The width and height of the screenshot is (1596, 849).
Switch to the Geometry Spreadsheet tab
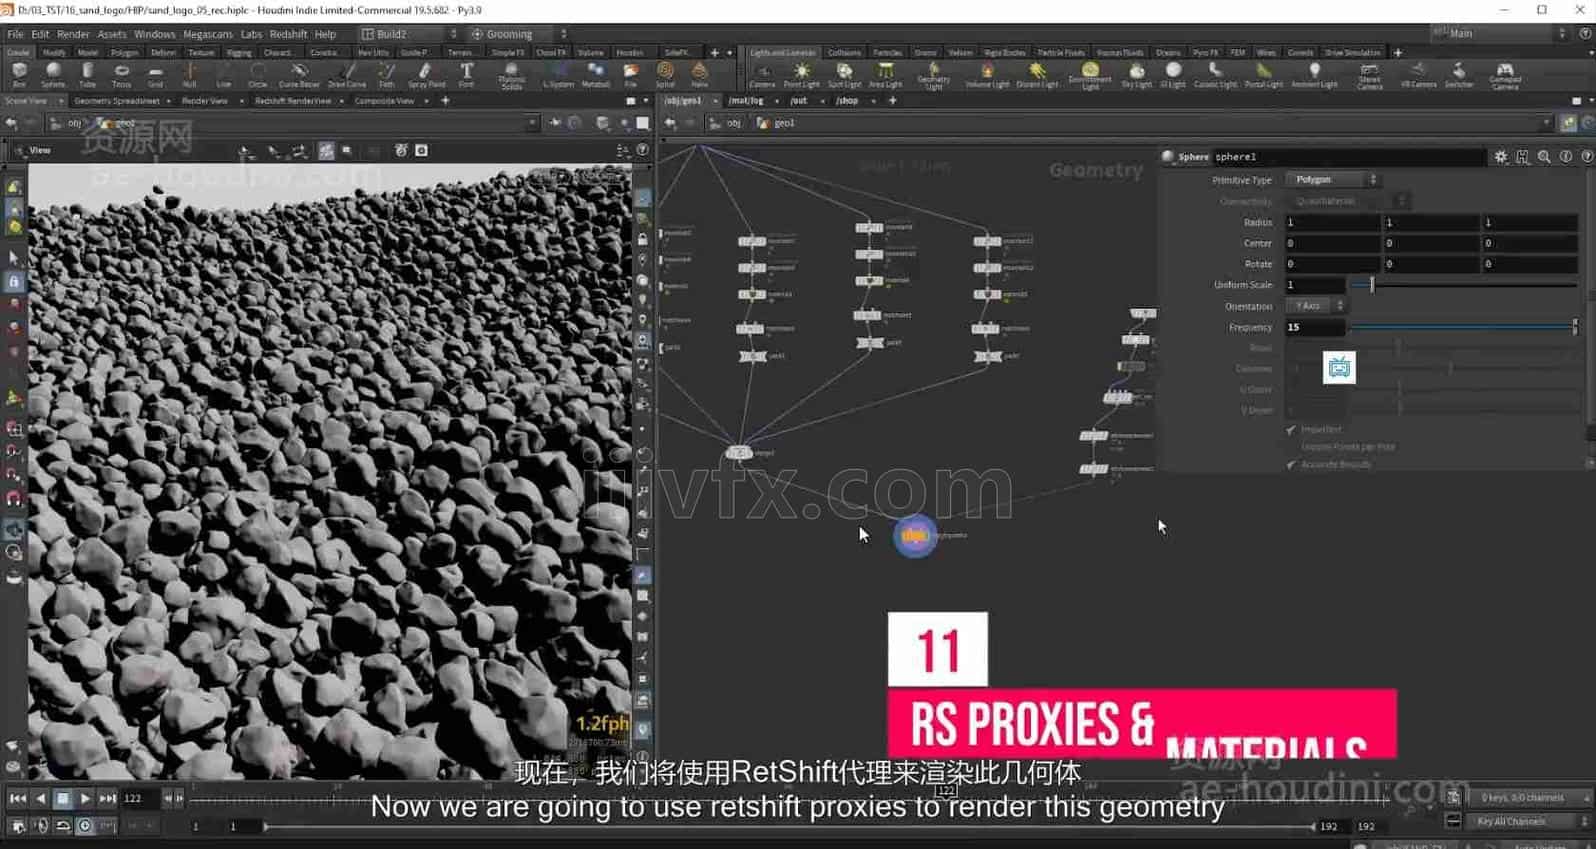pos(117,101)
